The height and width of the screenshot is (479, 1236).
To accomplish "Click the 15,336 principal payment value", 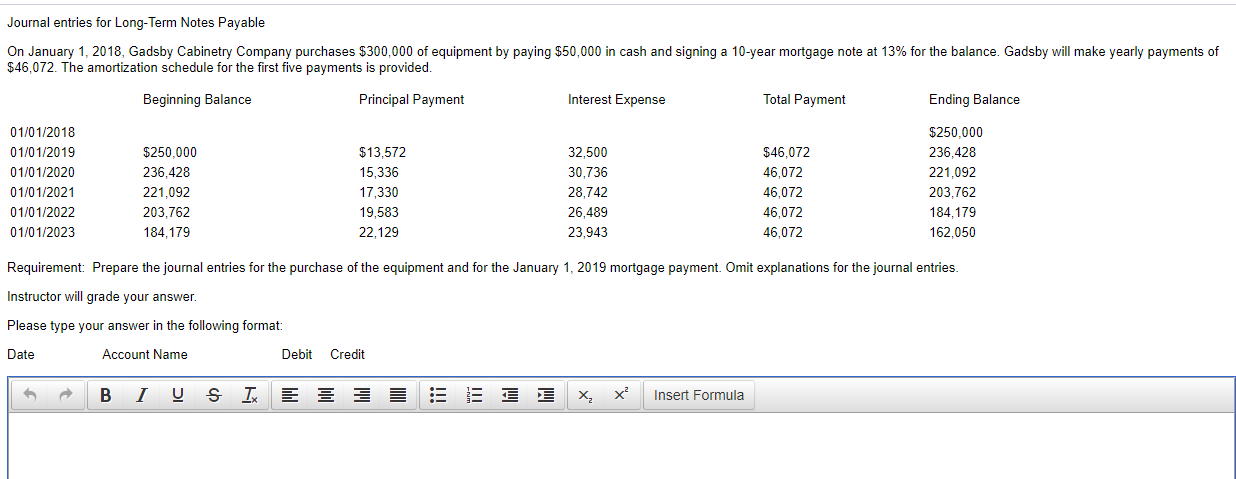I will pyautogui.click(x=379, y=172).
